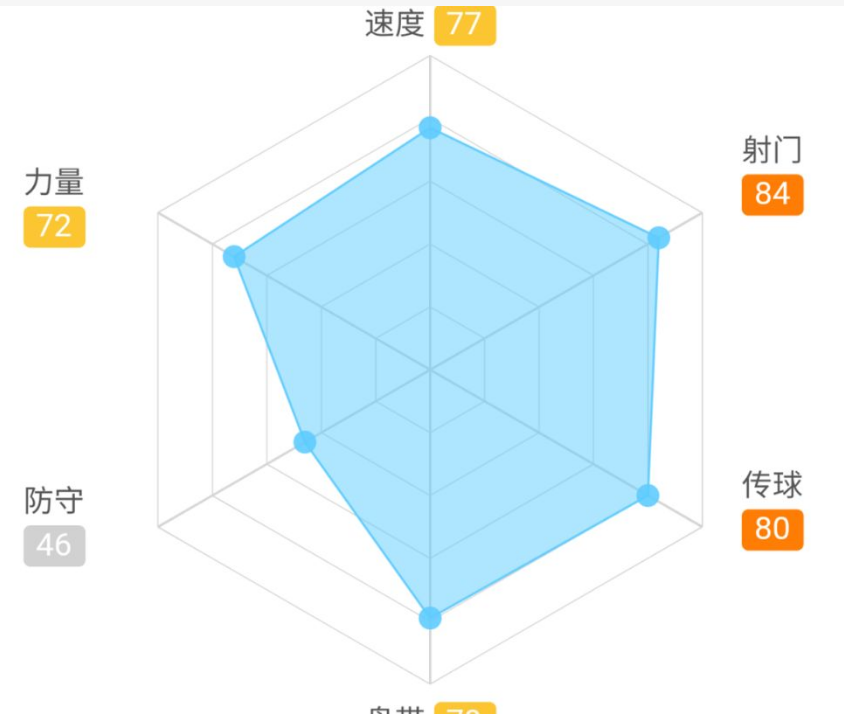Click the orange 80 score badge
Image resolution: width=844 pixels, height=714 pixels.
(772, 530)
